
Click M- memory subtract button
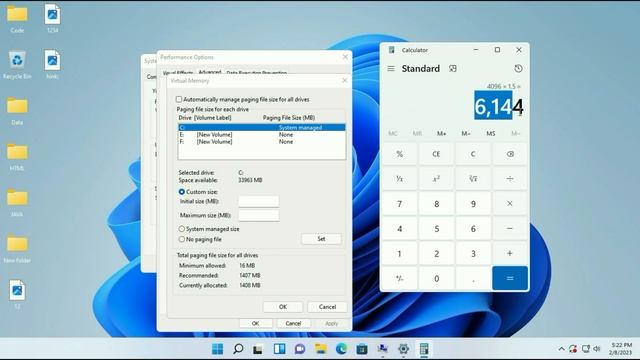466,133
